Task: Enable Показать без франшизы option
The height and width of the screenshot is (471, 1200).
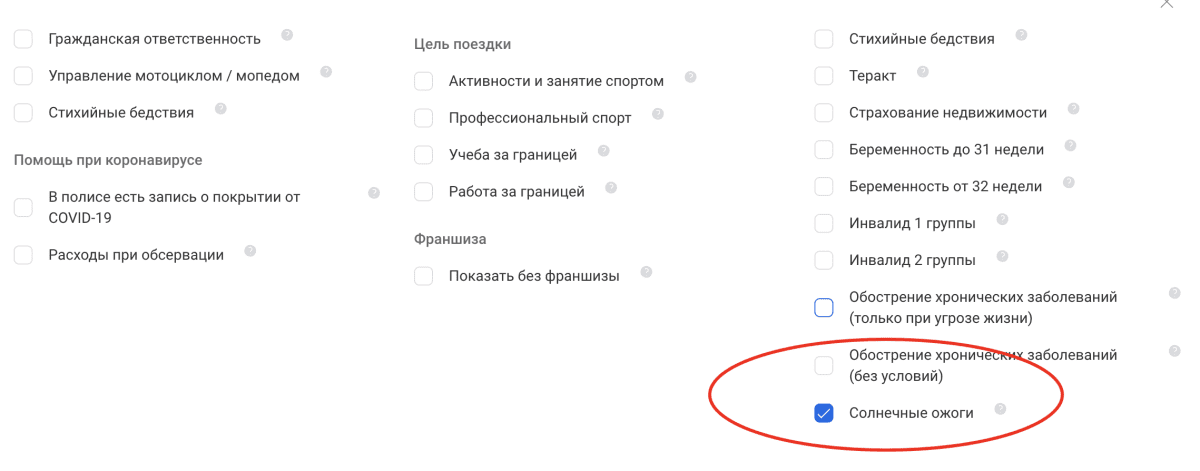Action: pos(424,276)
